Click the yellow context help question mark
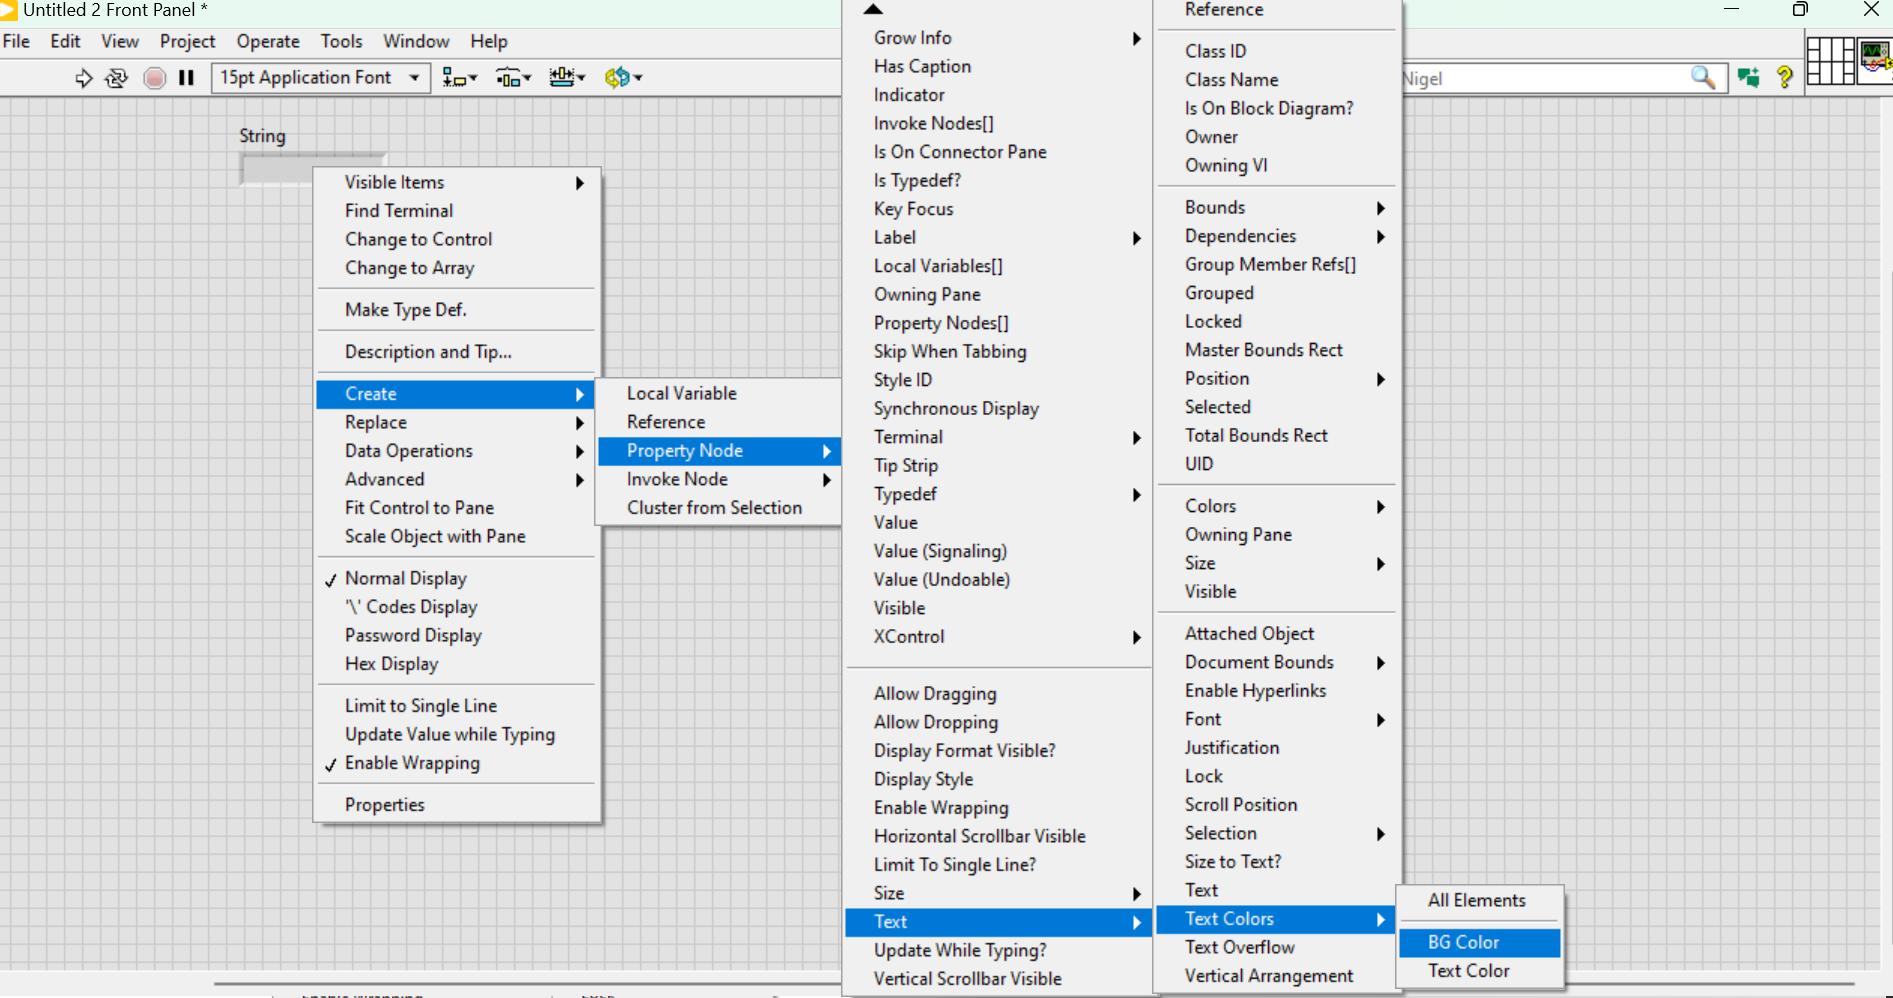The width and height of the screenshot is (1893, 998). [x=1784, y=78]
